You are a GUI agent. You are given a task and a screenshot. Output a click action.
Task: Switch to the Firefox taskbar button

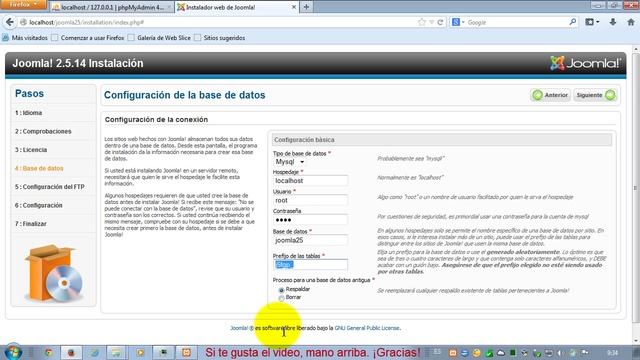(x=71, y=352)
